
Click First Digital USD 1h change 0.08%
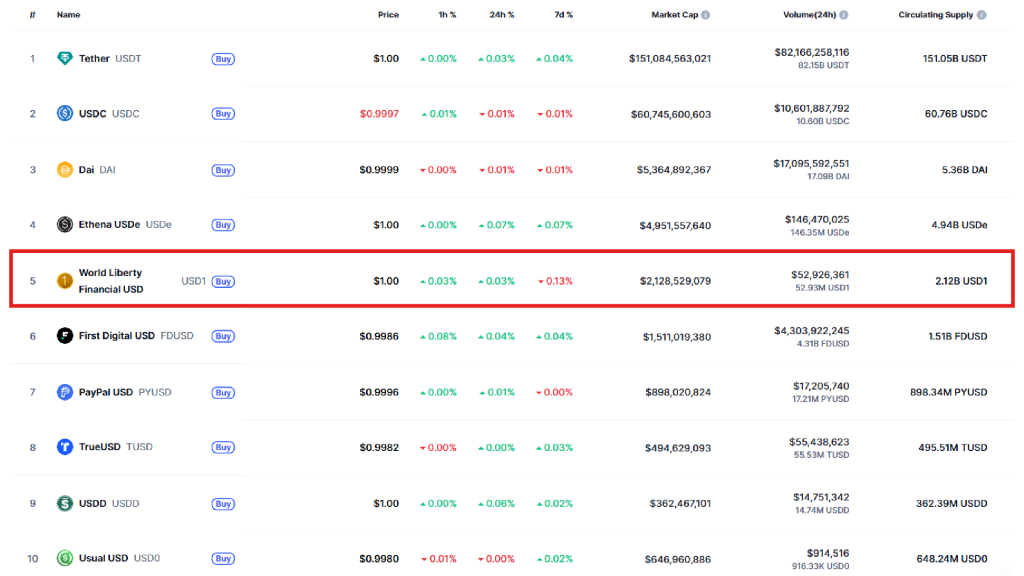(x=438, y=337)
